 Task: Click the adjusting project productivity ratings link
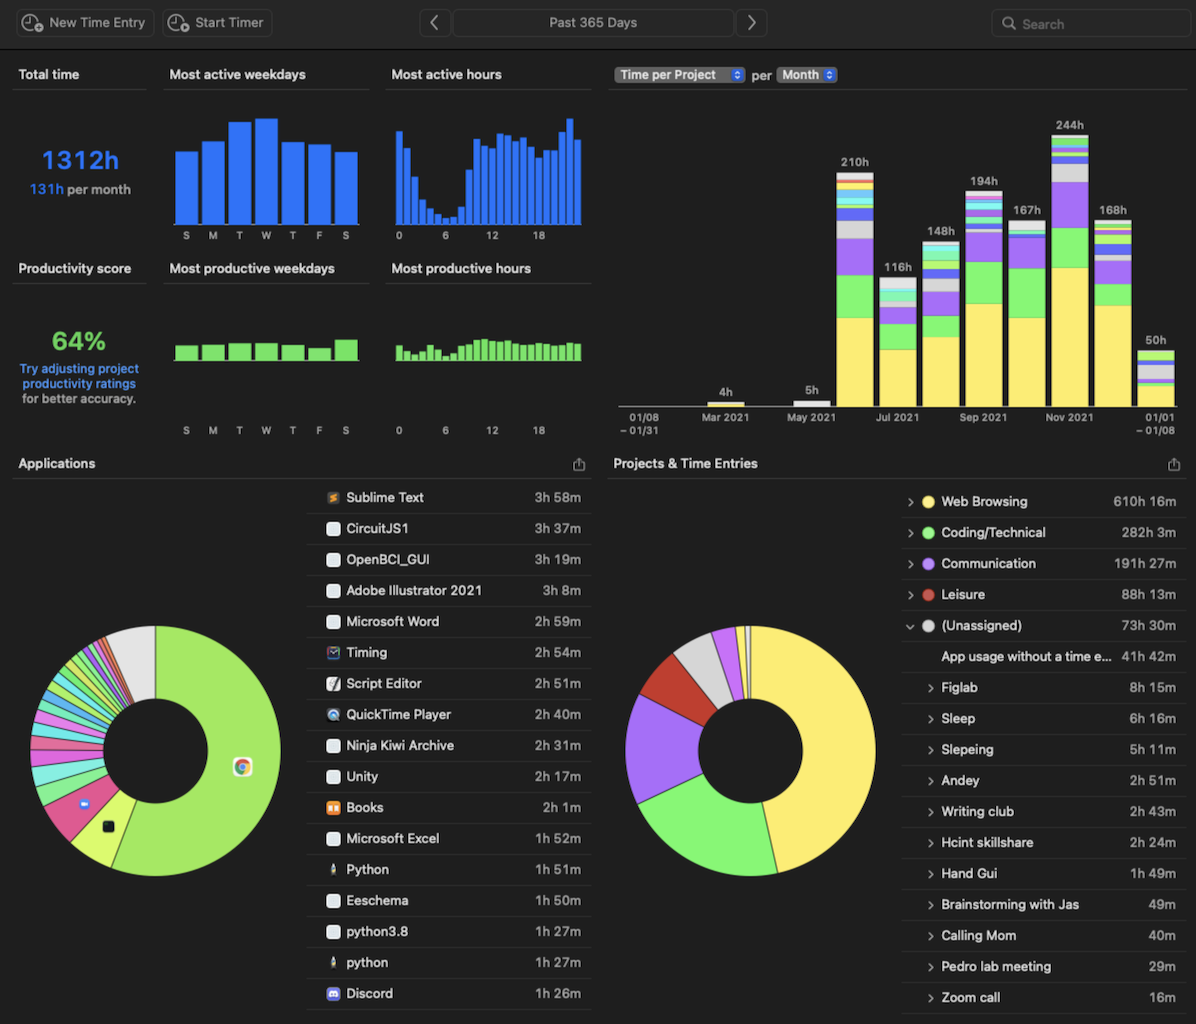tap(79, 376)
